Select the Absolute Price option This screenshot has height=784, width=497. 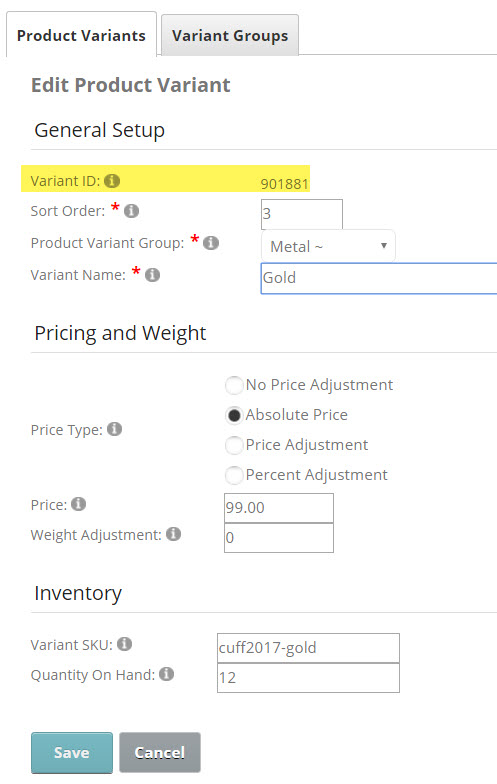tap(234, 415)
